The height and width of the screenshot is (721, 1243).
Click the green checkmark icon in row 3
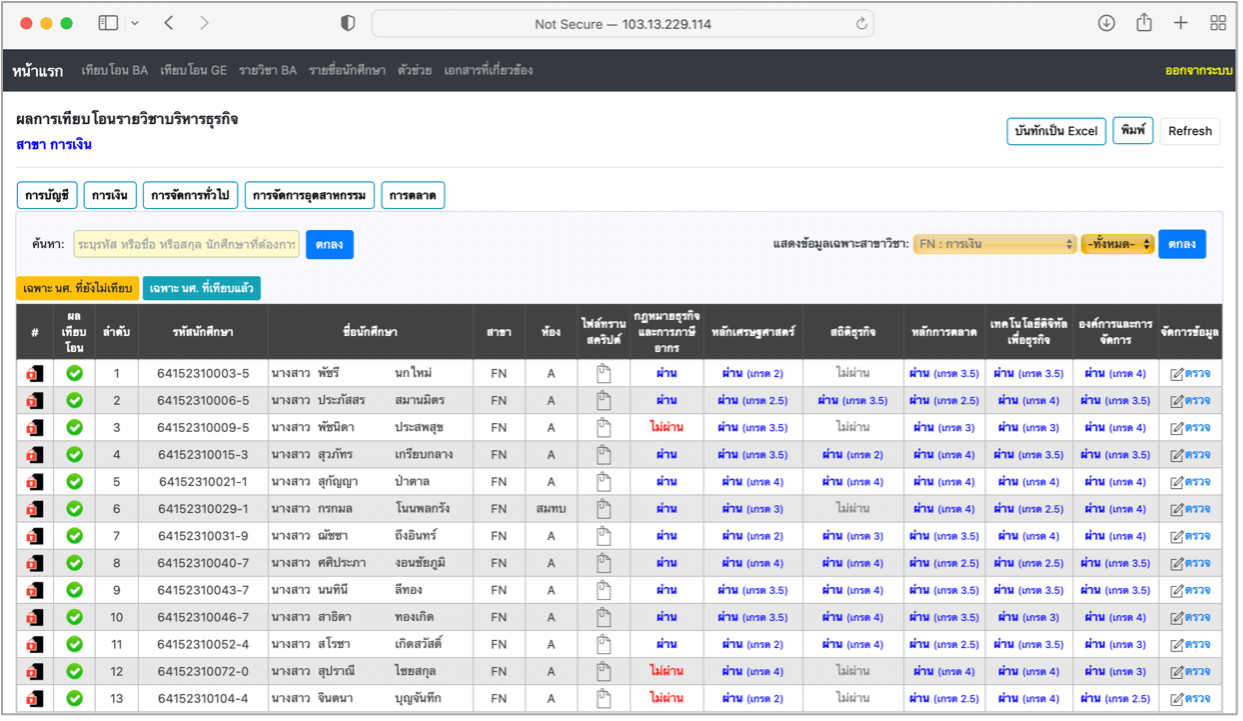pos(74,428)
